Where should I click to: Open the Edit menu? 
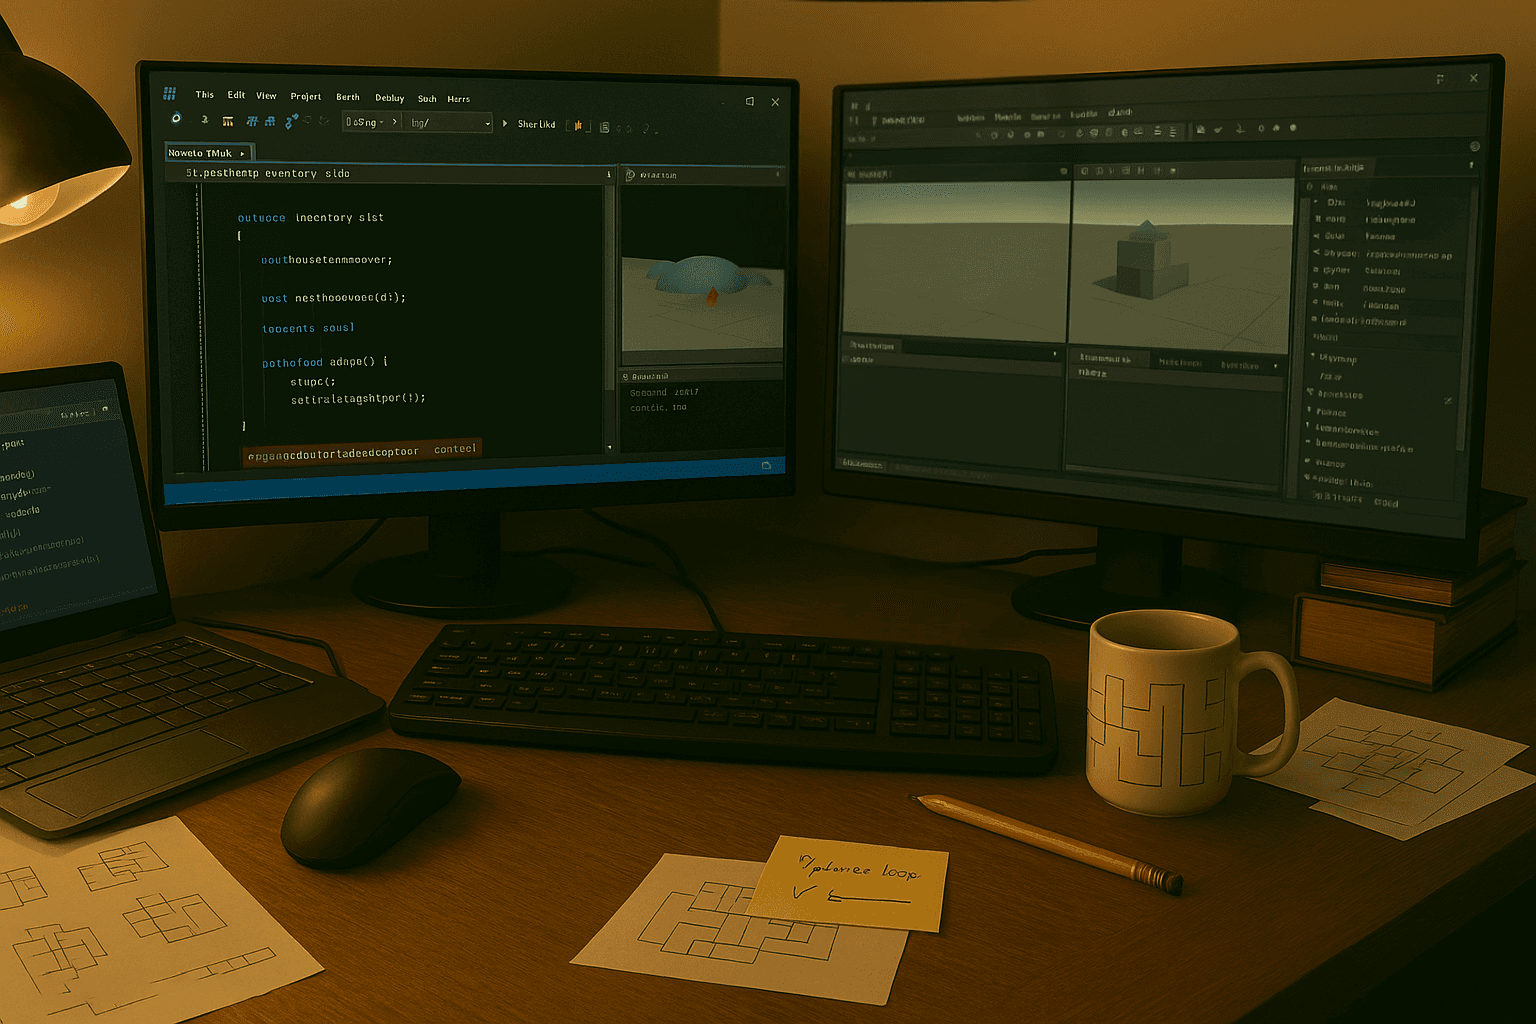pyautogui.click(x=236, y=95)
